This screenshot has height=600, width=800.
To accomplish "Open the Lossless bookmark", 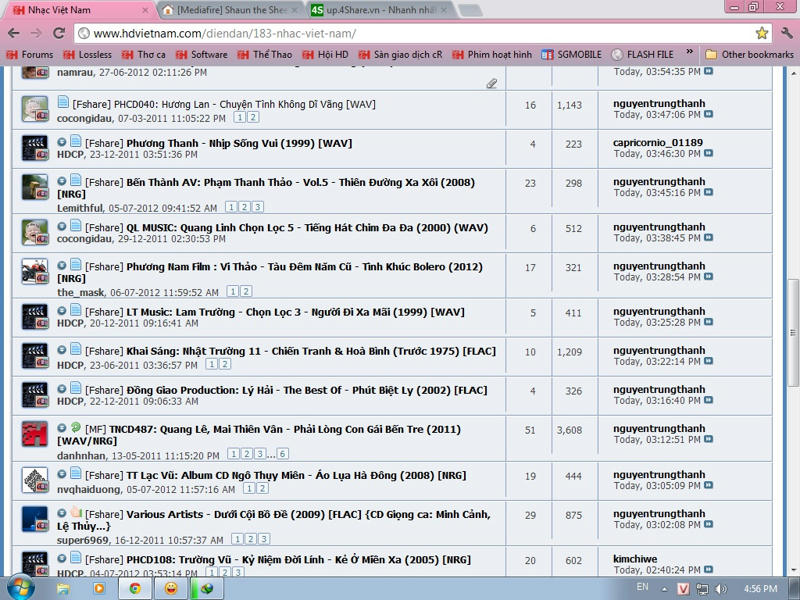I will tap(87, 55).
